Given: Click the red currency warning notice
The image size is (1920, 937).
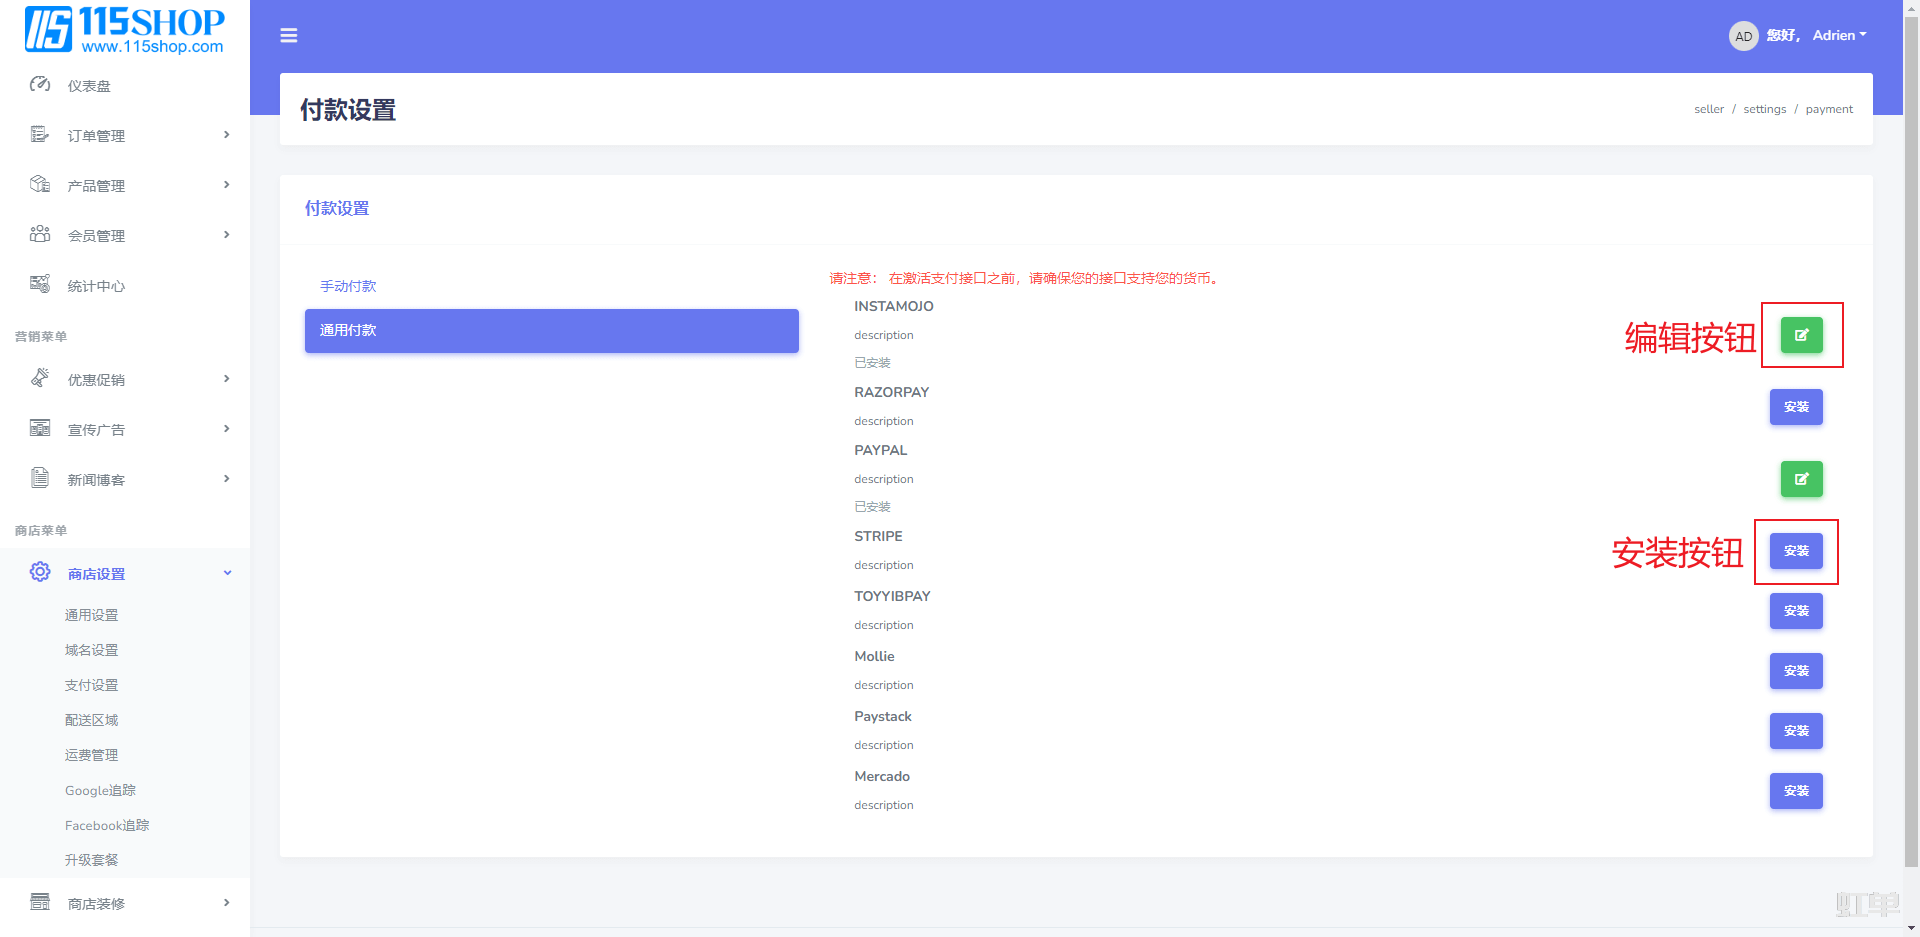Looking at the screenshot, I should 1025,278.
